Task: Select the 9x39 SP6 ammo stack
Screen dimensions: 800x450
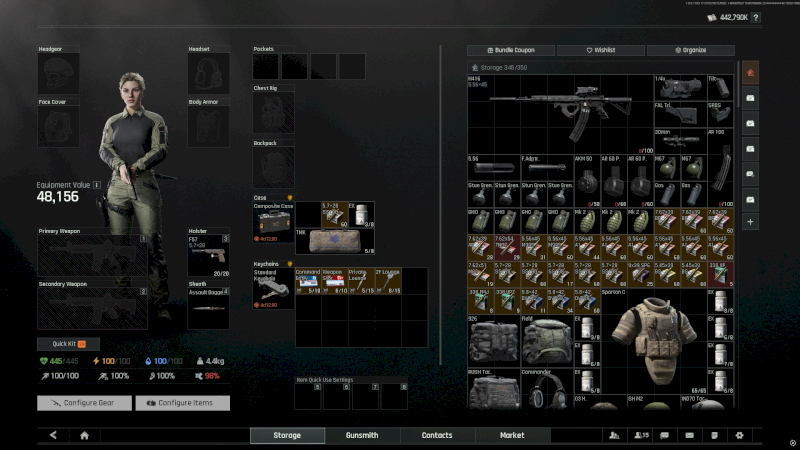Action: coord(640,274)
